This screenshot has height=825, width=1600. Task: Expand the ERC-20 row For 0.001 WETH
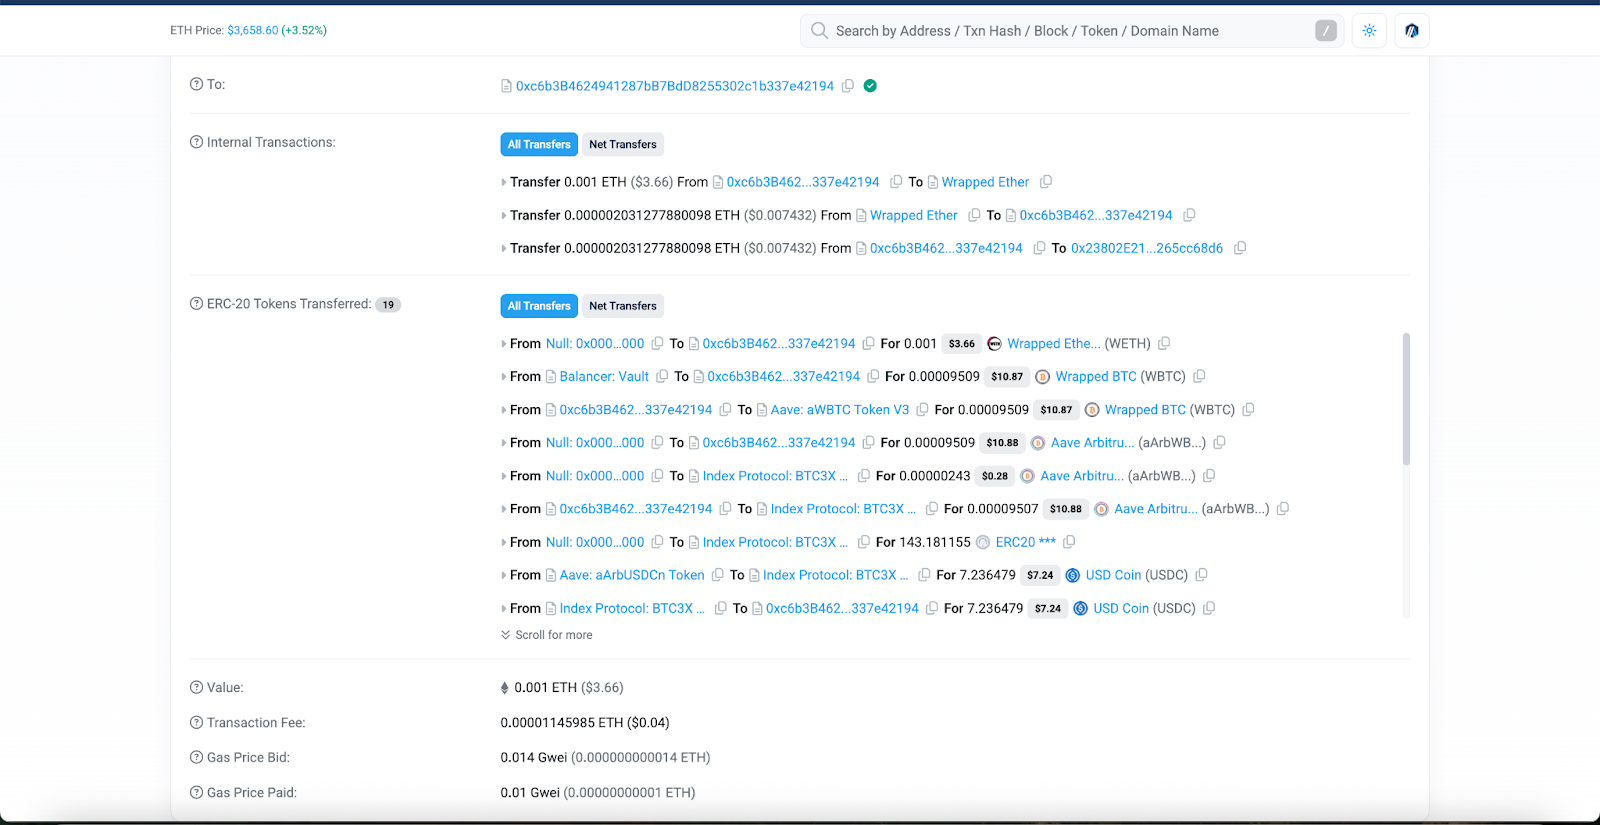coord(504,344)
